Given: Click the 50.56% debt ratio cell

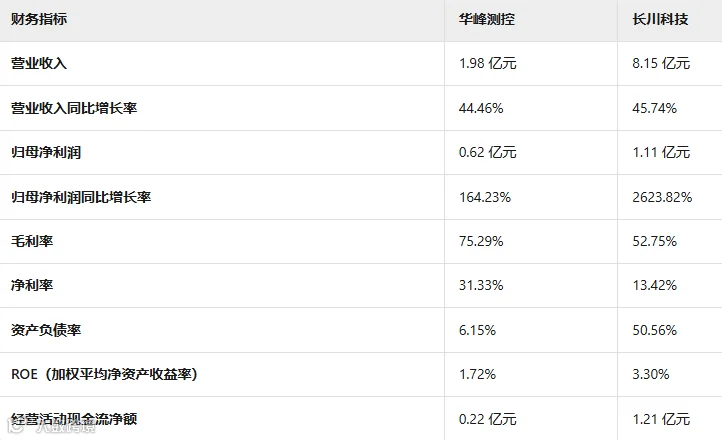Looking at the screenshot, I should tap(655, 330).
